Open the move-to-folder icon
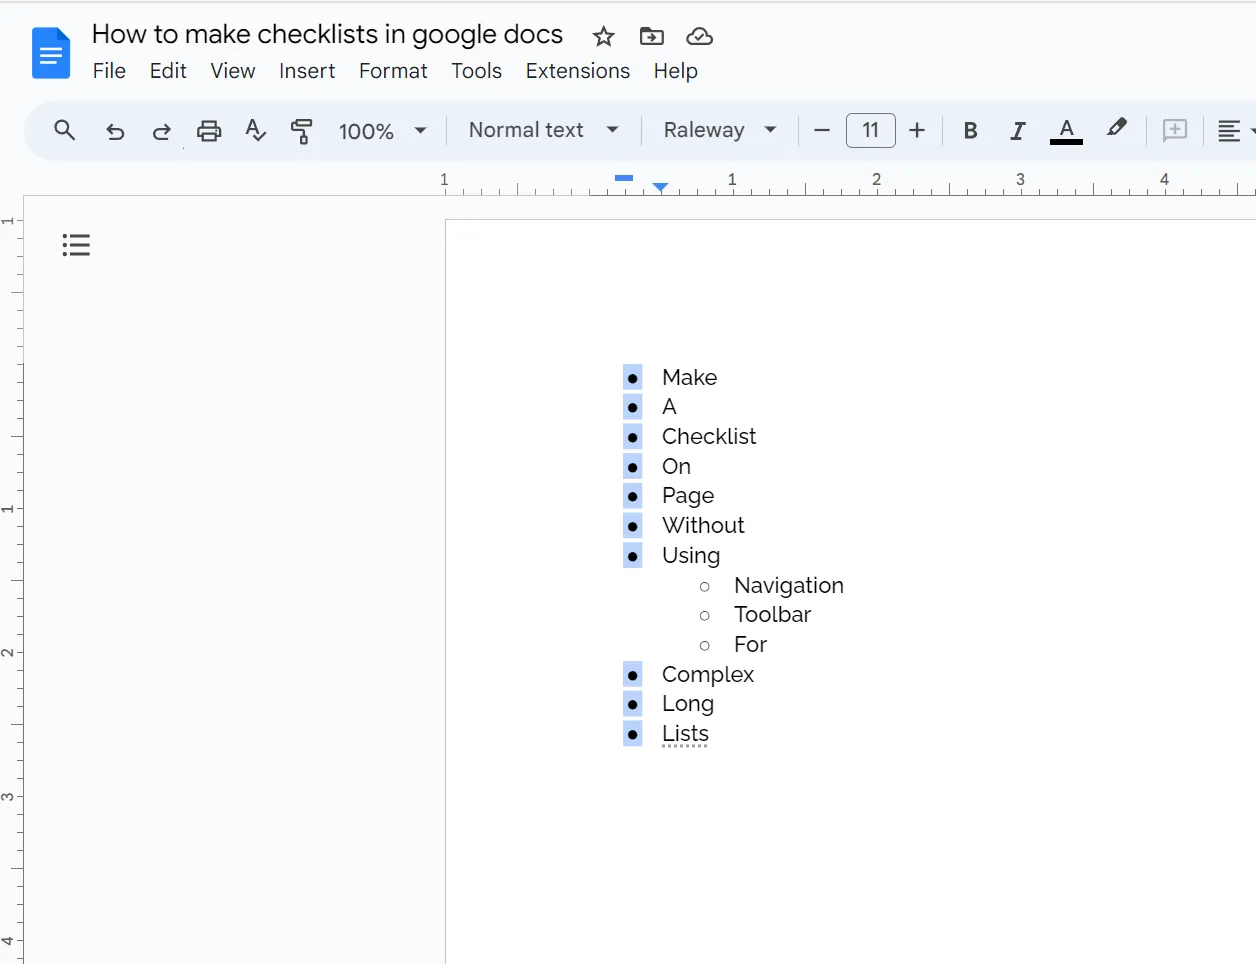Viewport: 1256px width, 964px height. [651, 36]
